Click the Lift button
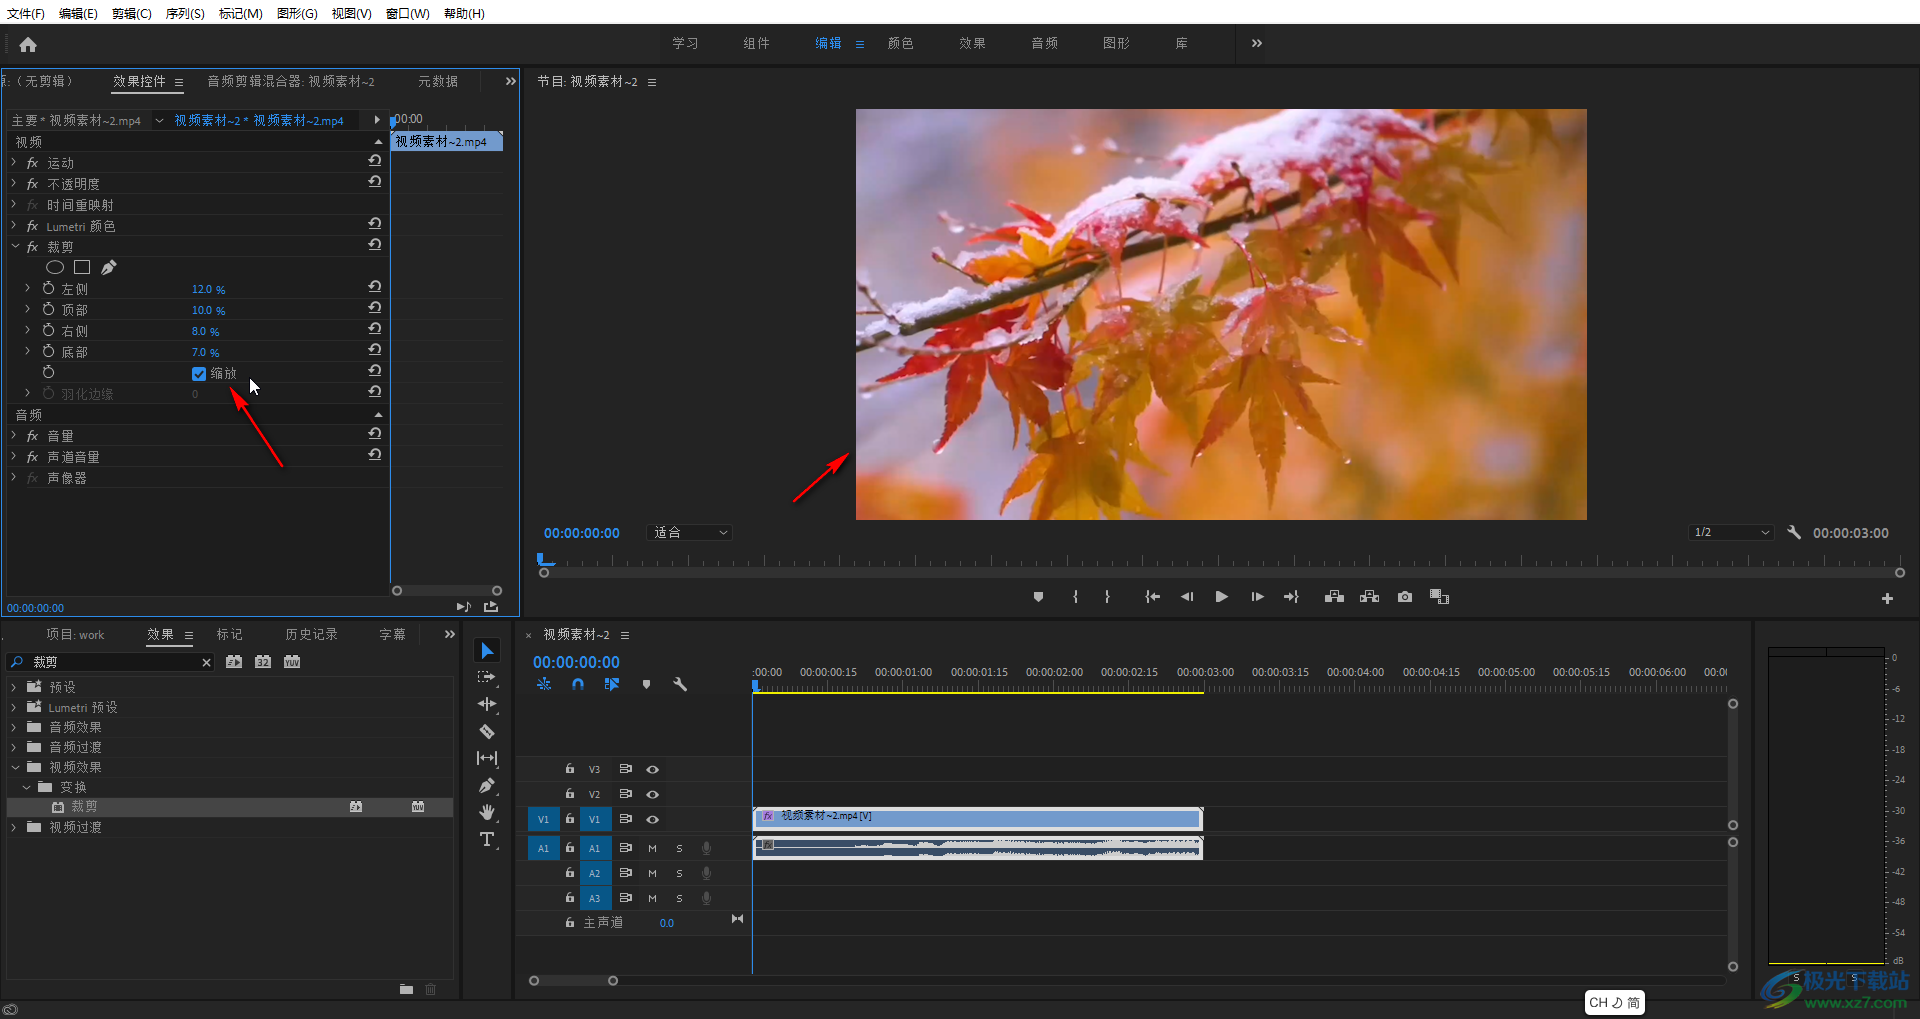 point(1334,597)
